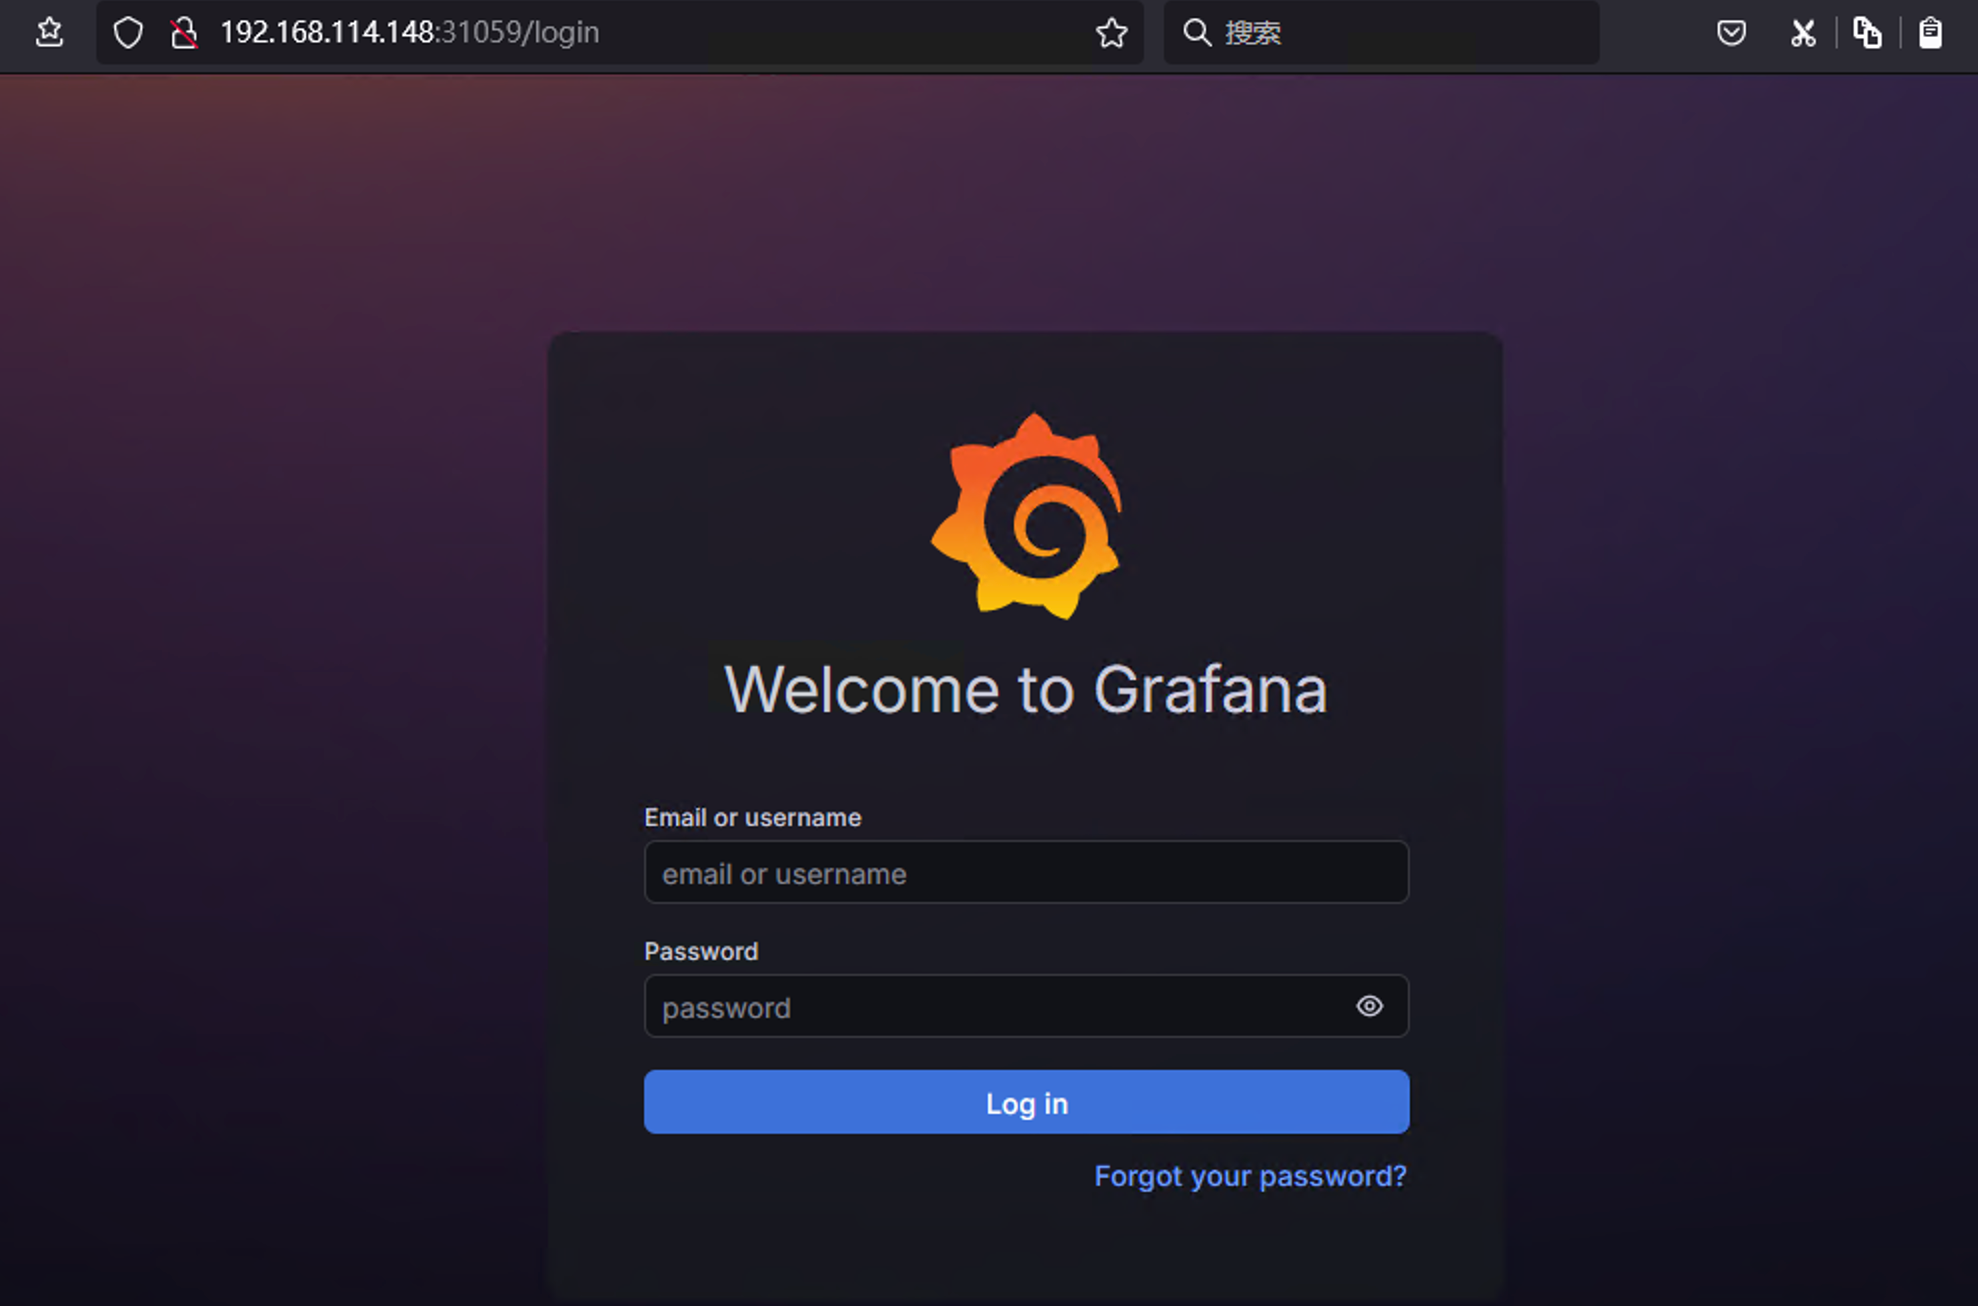Focus the Password input field
This screenshot has height=1306, width=1978.
click(1026, 1006)
